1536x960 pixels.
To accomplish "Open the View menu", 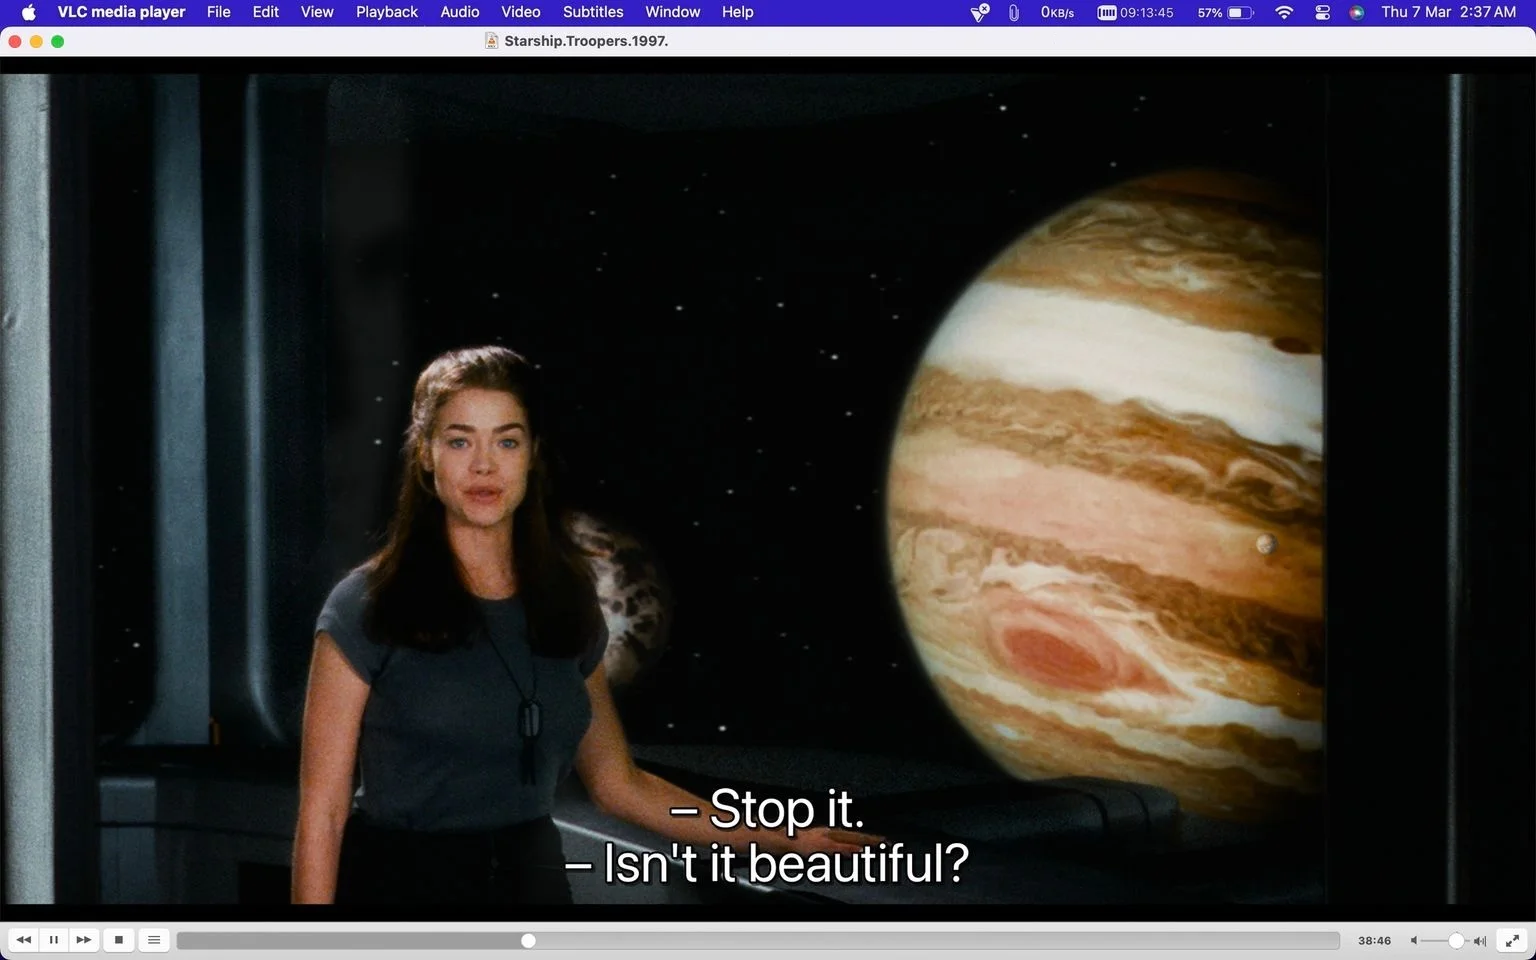I will click(x=317, y=12).
